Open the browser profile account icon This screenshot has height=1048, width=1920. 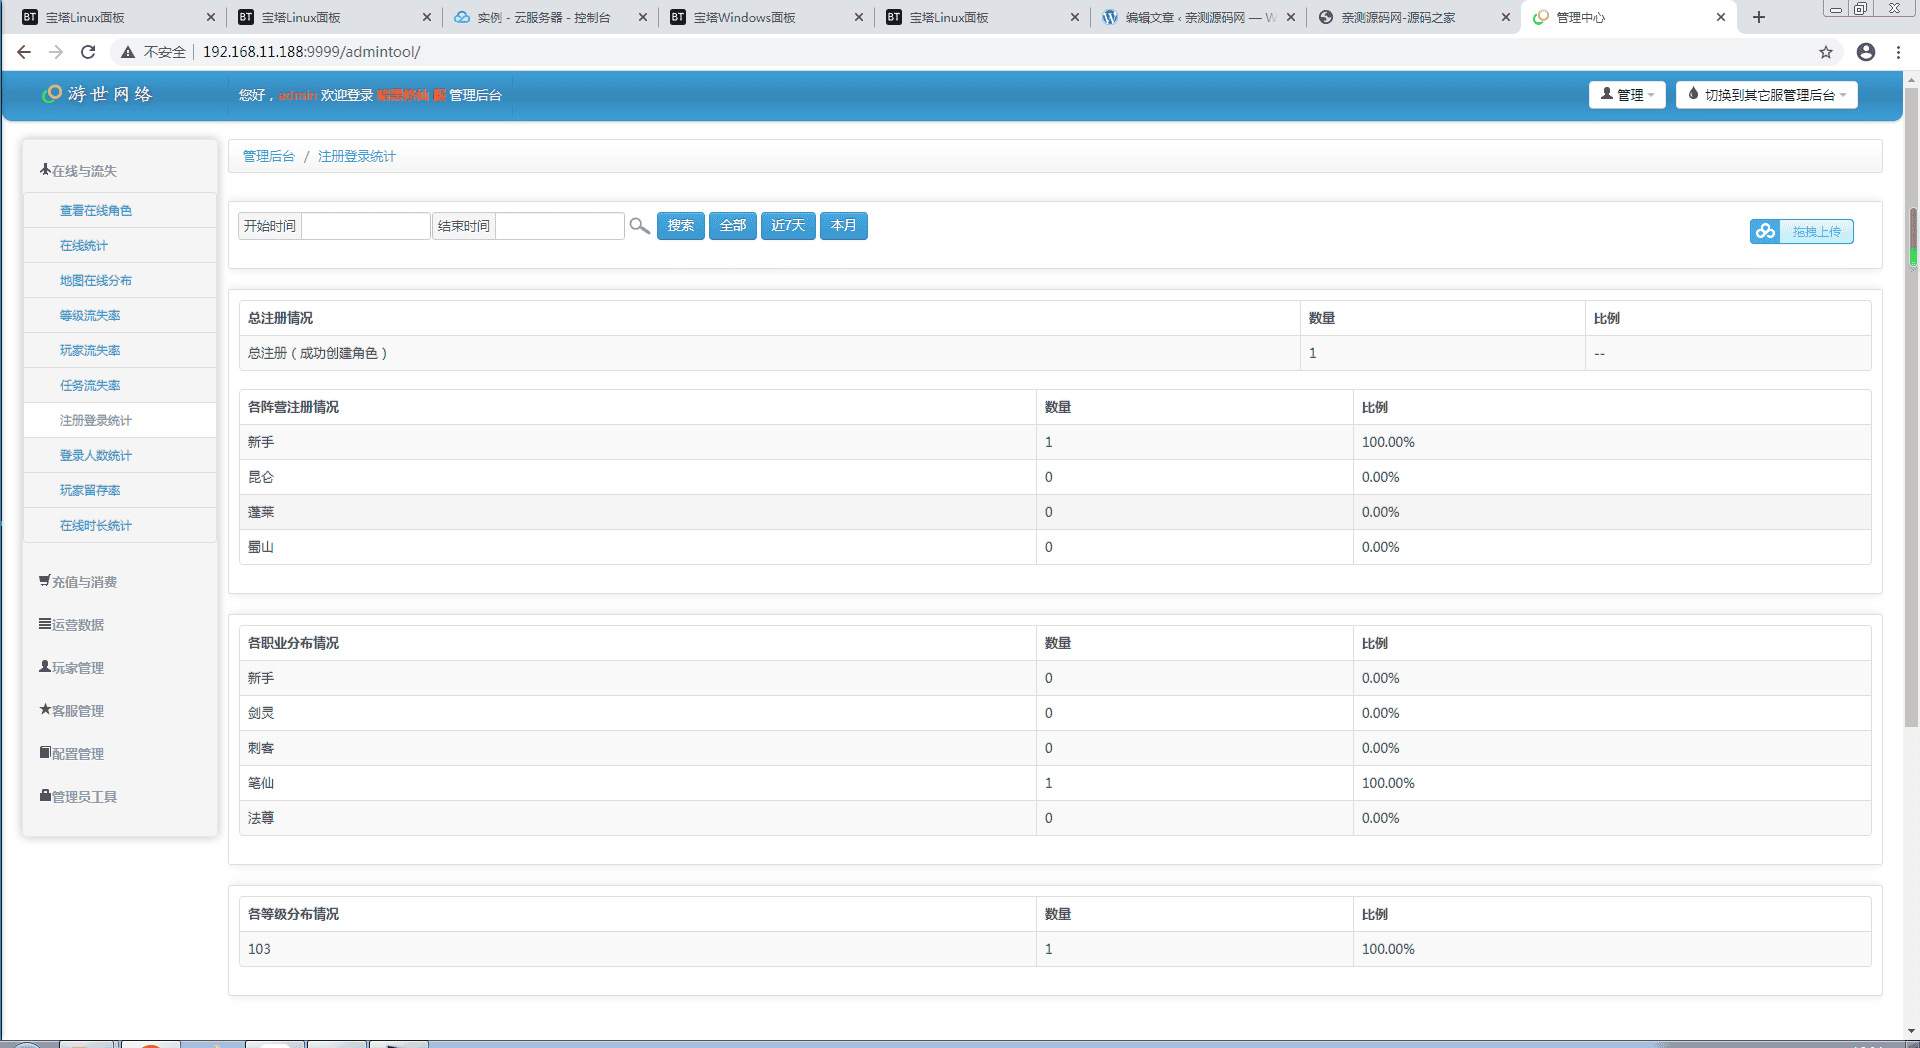click(1866, 52)
